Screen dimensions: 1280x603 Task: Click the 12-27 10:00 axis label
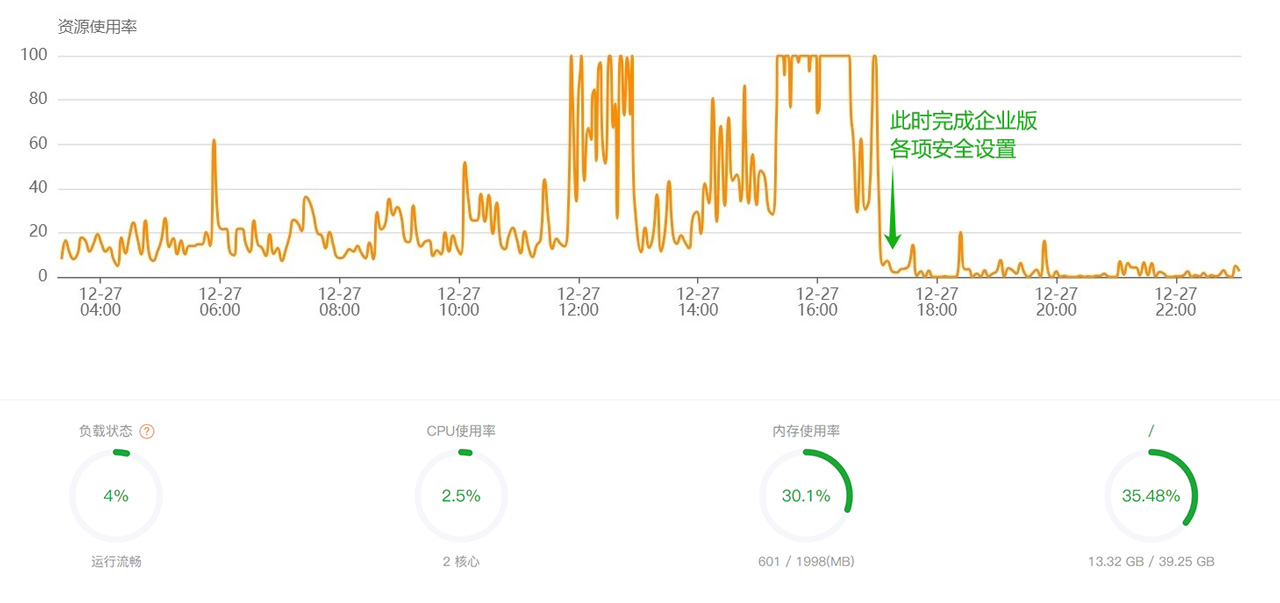tap(459, 302)
